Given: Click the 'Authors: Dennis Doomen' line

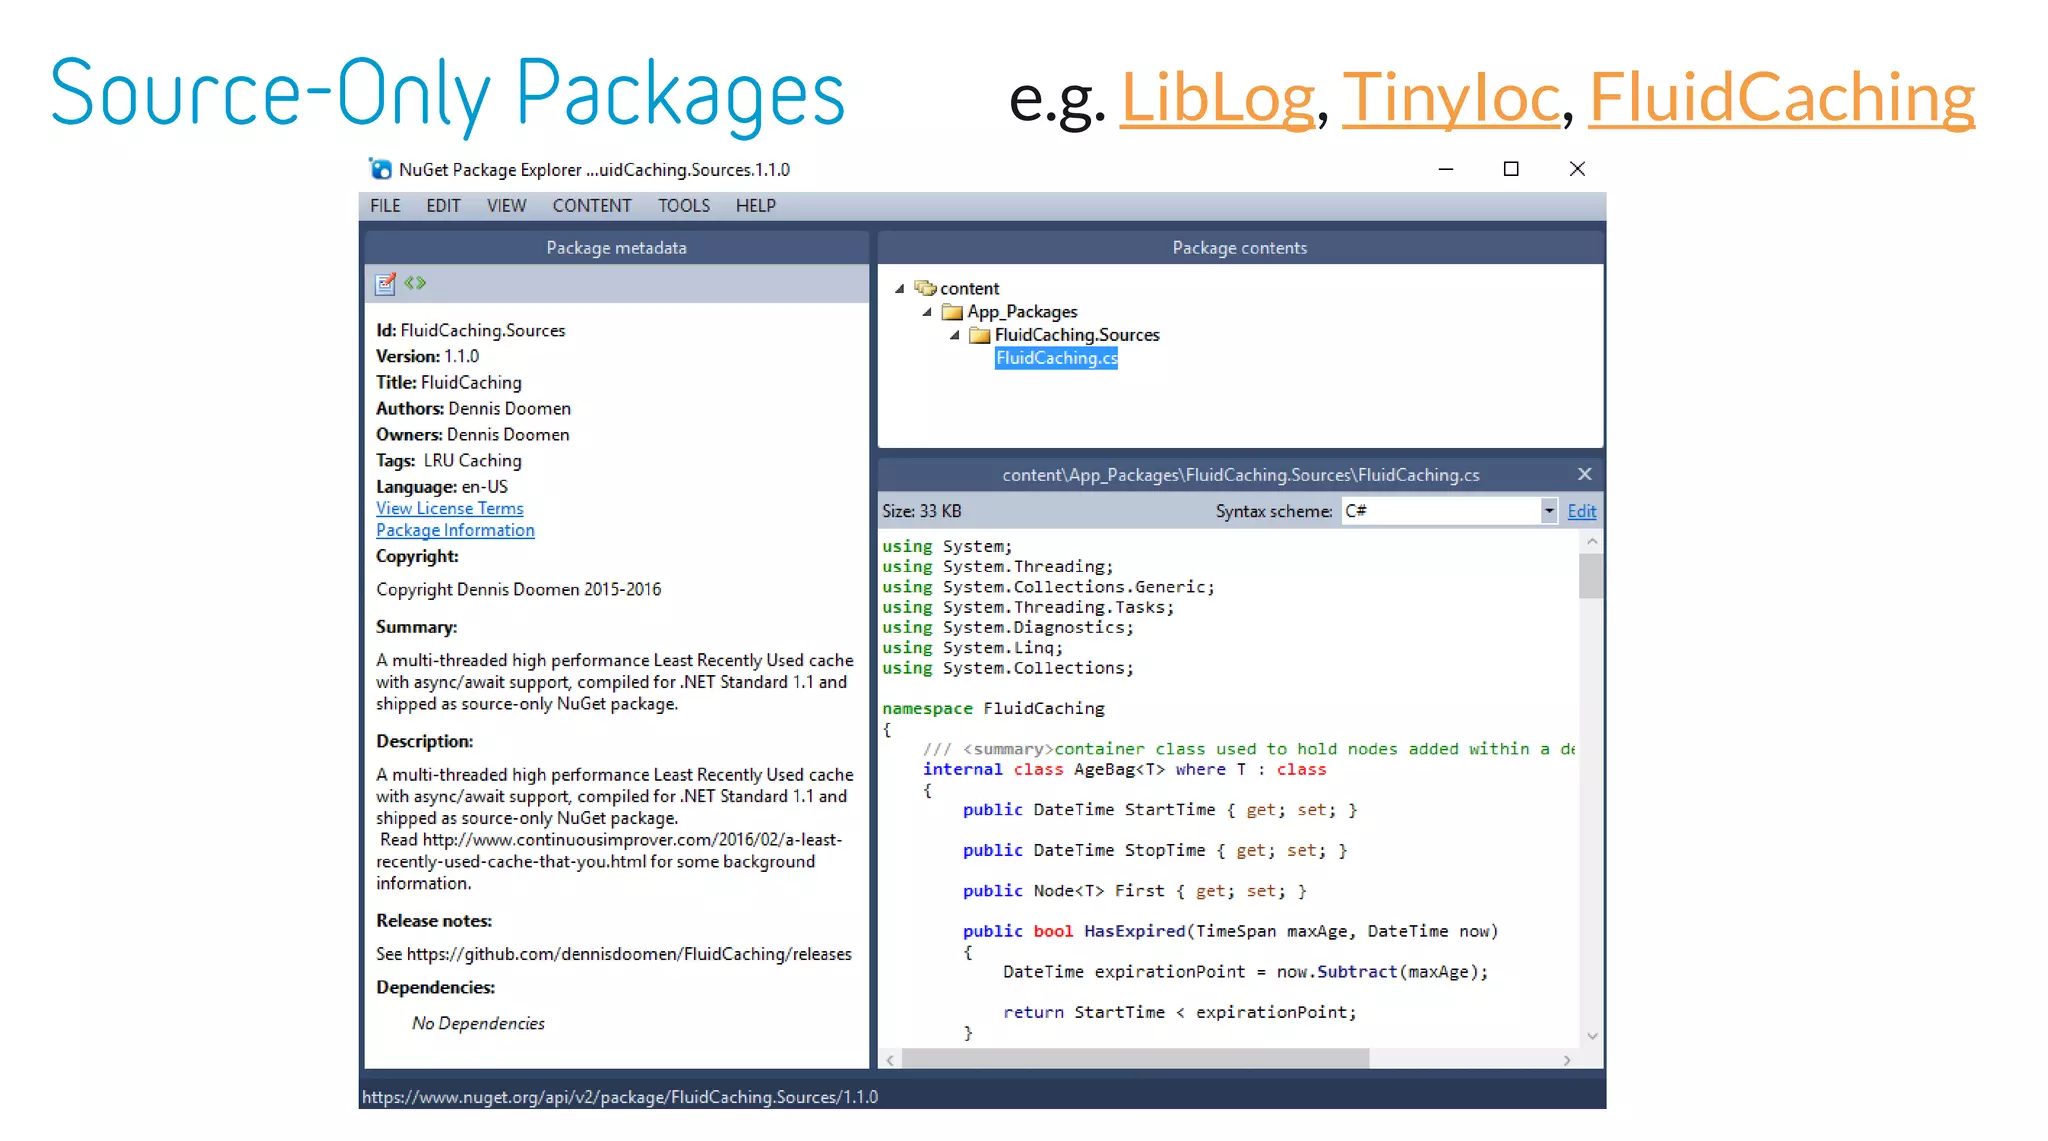Looking at the screenshot, I should 473,408.
